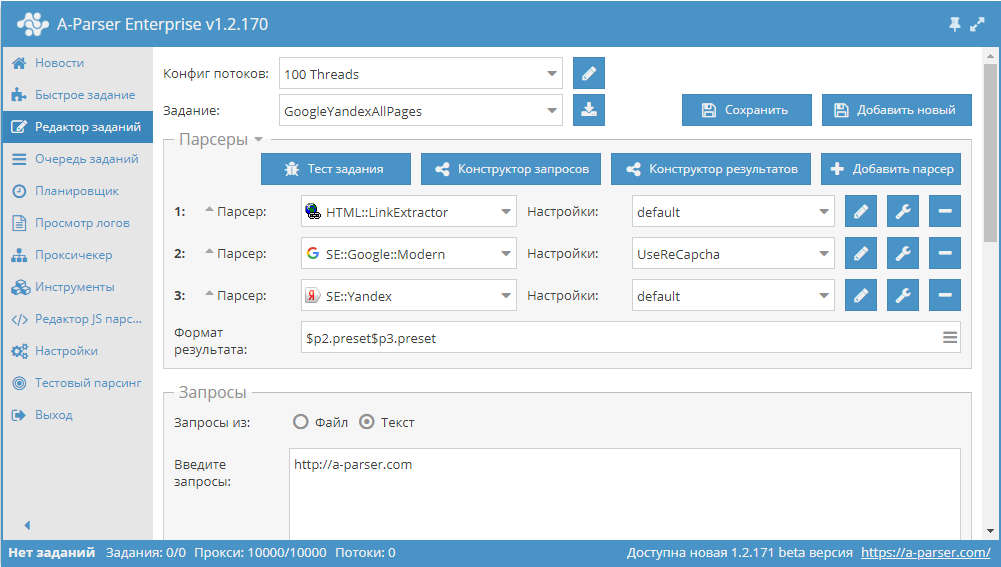Open Конструктор запросов
The width and height of the screenshot is (1001, 567).
coord(511,169)
